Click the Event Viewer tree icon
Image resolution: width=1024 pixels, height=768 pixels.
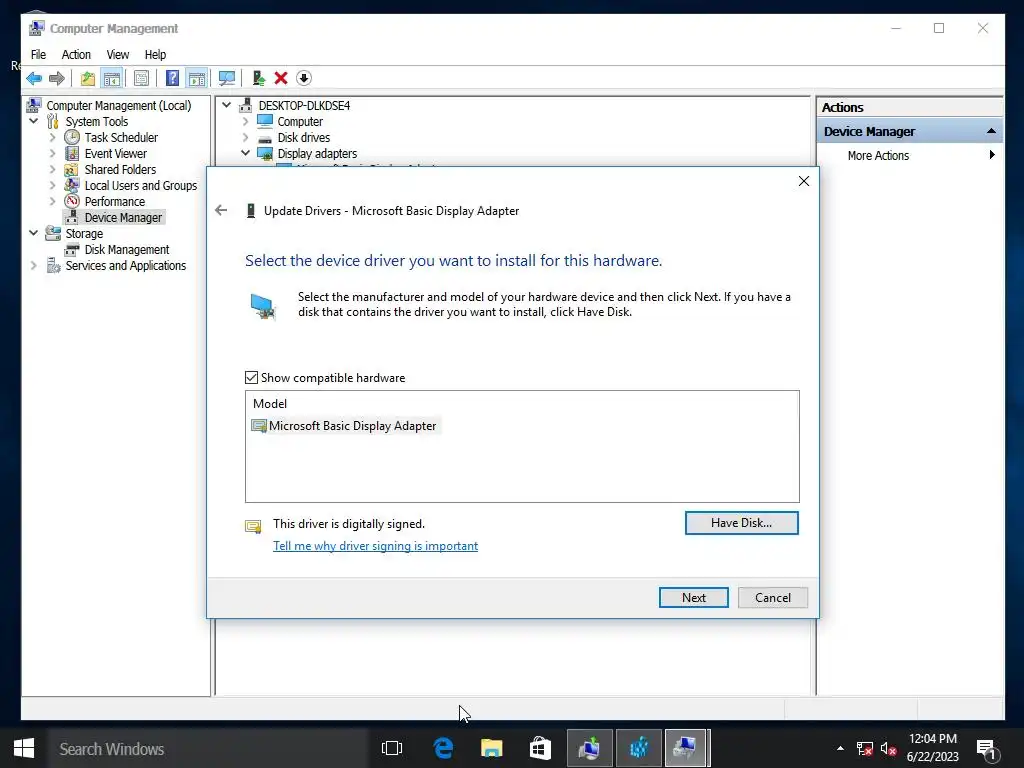(72, 153)
